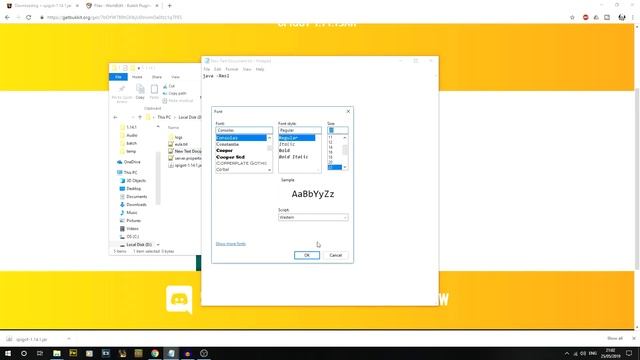Choose Italic font style
The width and height of the screenshot is (640, 360).
[x=287, y=144]
